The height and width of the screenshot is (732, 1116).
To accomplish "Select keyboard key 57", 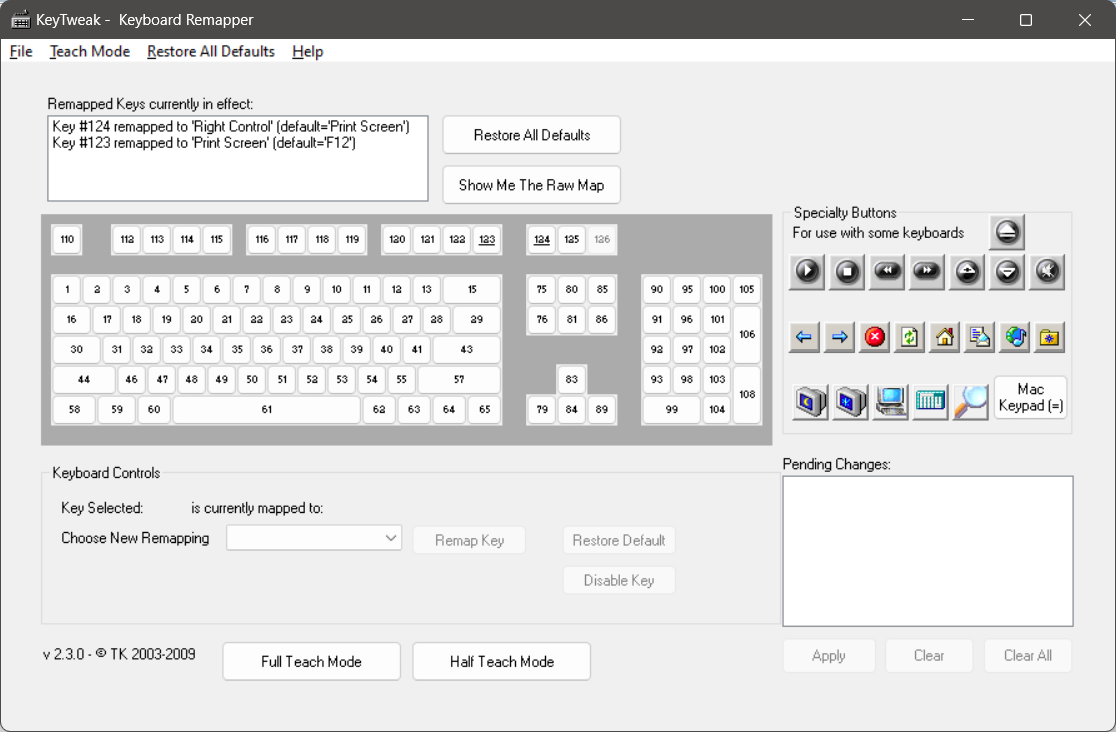I will pos(459,380).
